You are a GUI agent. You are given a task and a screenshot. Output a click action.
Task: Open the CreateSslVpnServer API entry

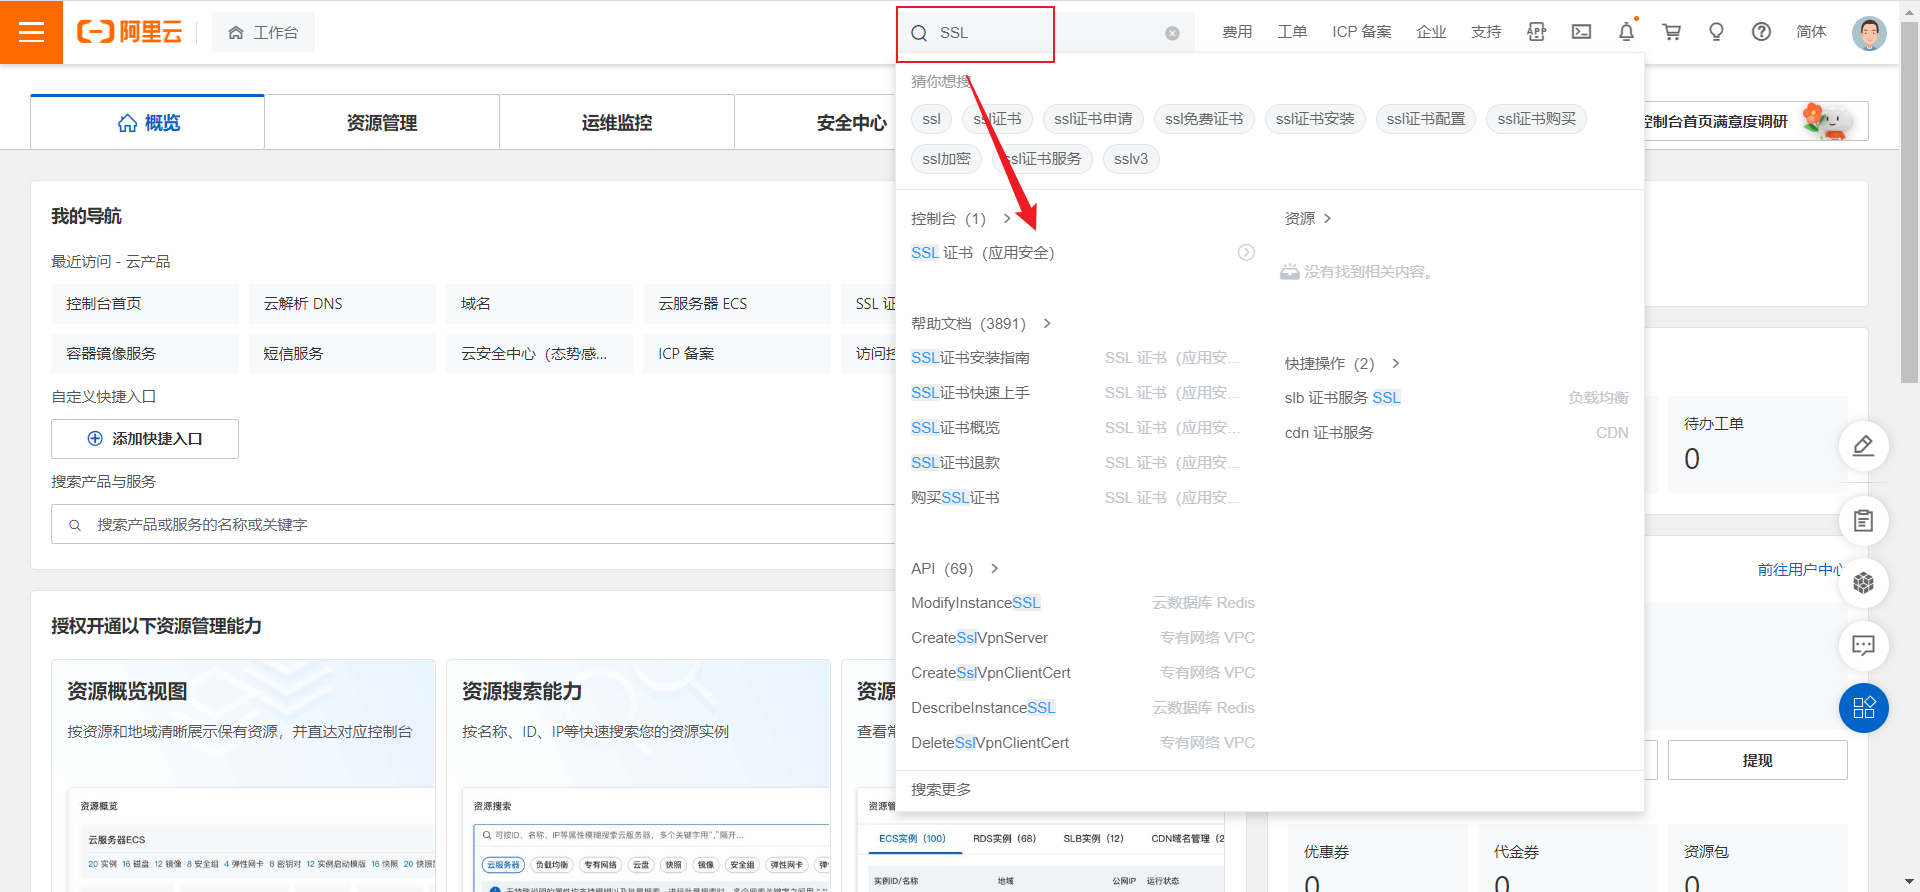979,638
